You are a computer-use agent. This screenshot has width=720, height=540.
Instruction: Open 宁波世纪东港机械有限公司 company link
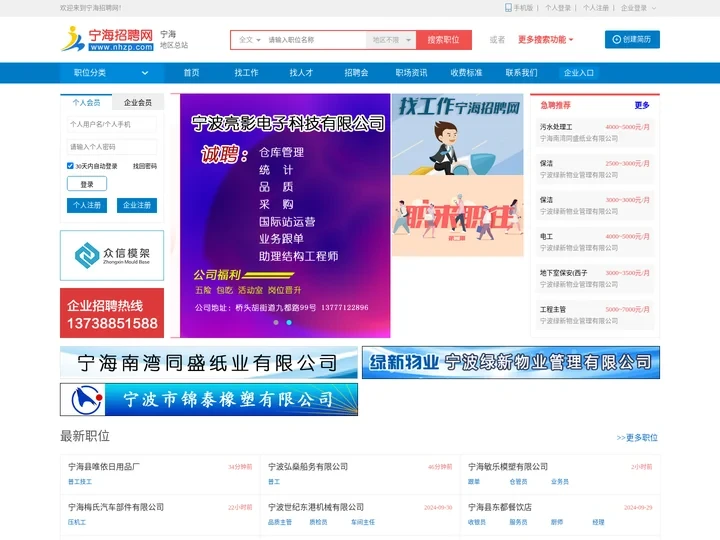(x=316, y=507)
